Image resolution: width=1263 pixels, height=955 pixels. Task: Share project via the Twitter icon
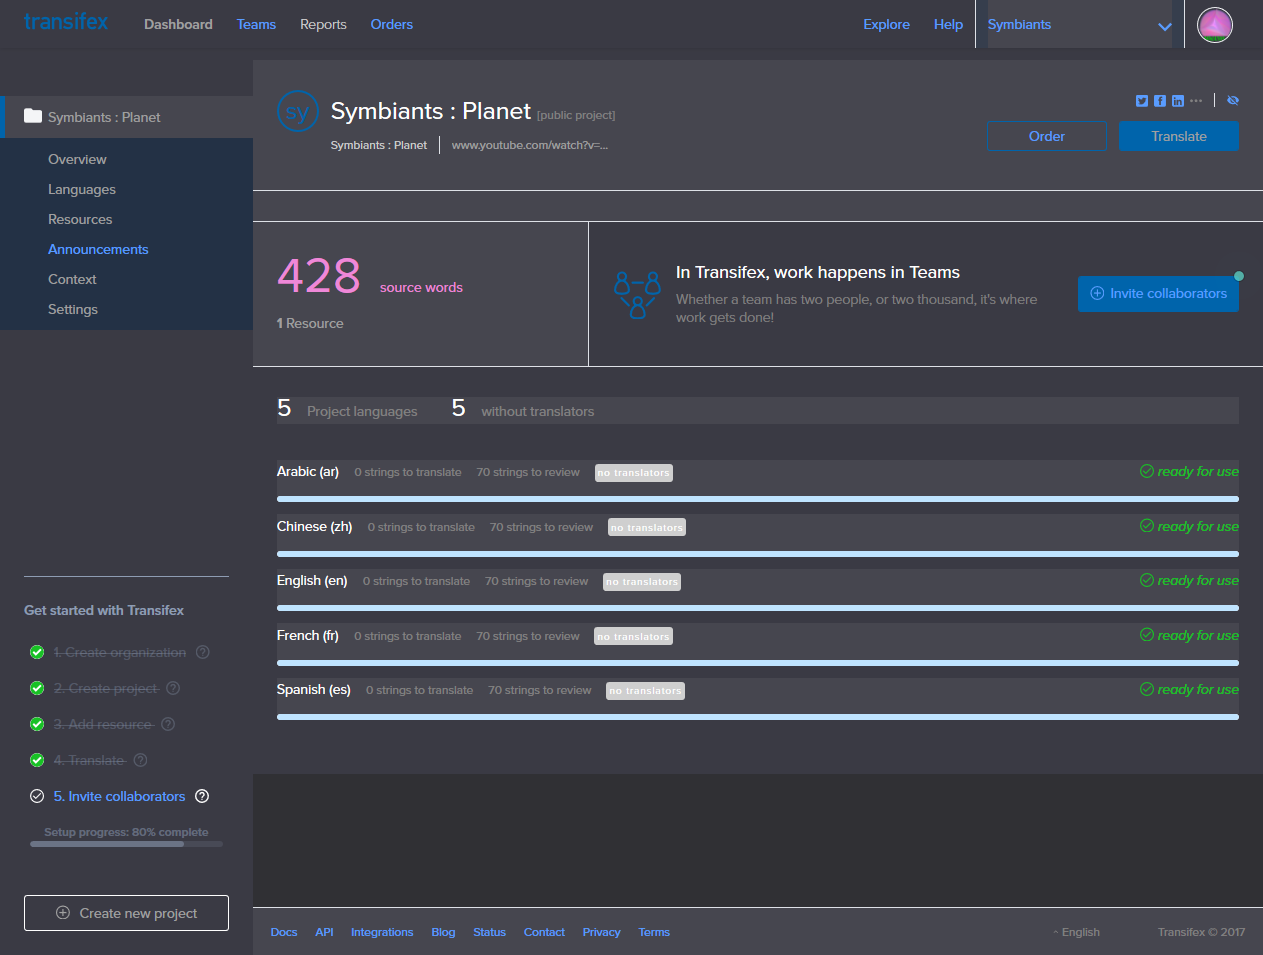pos(1141,101)
